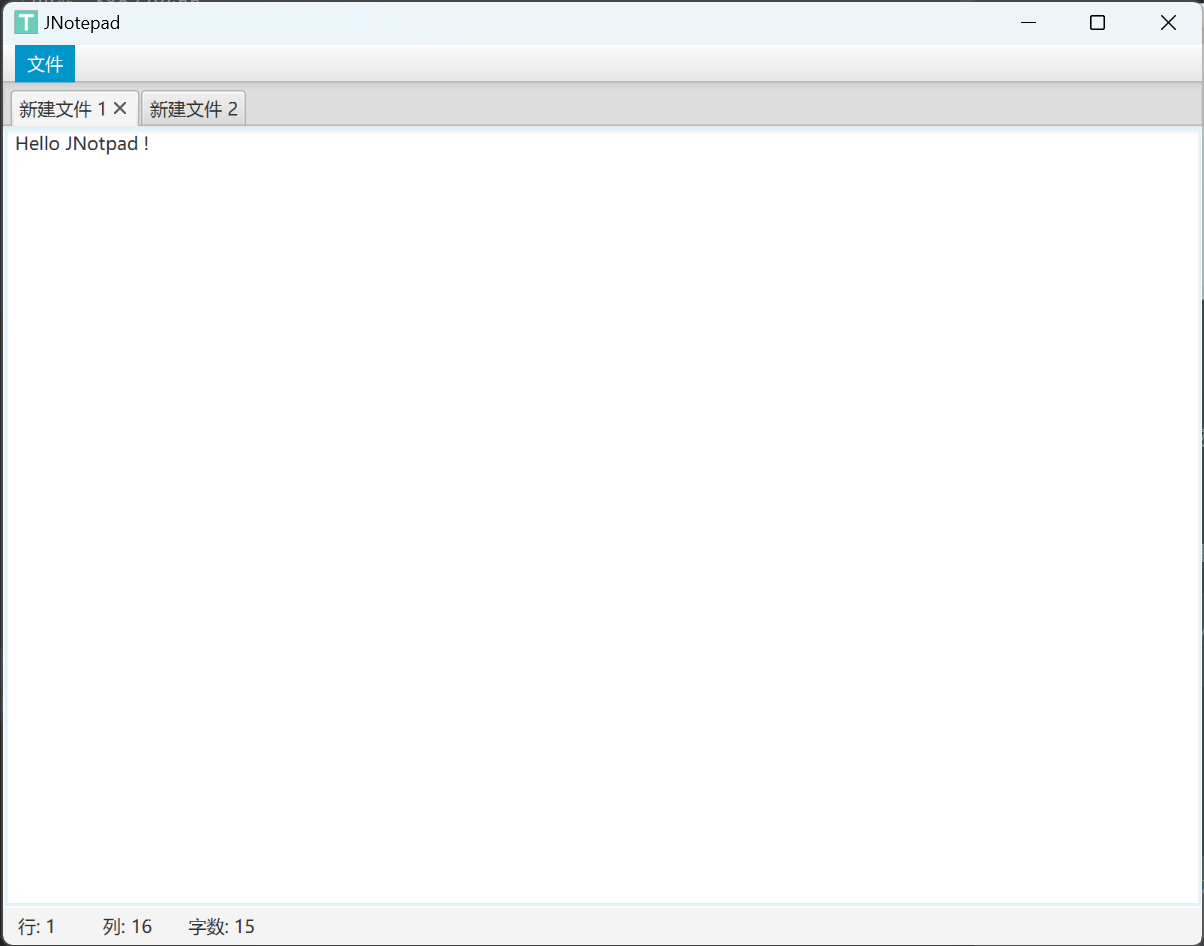The width and height of the screenshot is (1204, 946).
Task: Minimize the JNotepad window
Action: (x=1028, y=22)
